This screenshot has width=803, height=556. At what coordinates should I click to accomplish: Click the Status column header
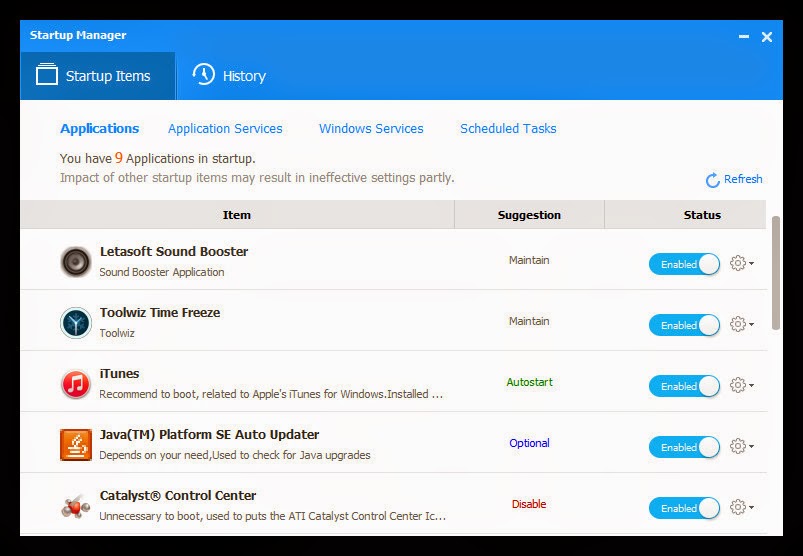click(x=685, y=215)
